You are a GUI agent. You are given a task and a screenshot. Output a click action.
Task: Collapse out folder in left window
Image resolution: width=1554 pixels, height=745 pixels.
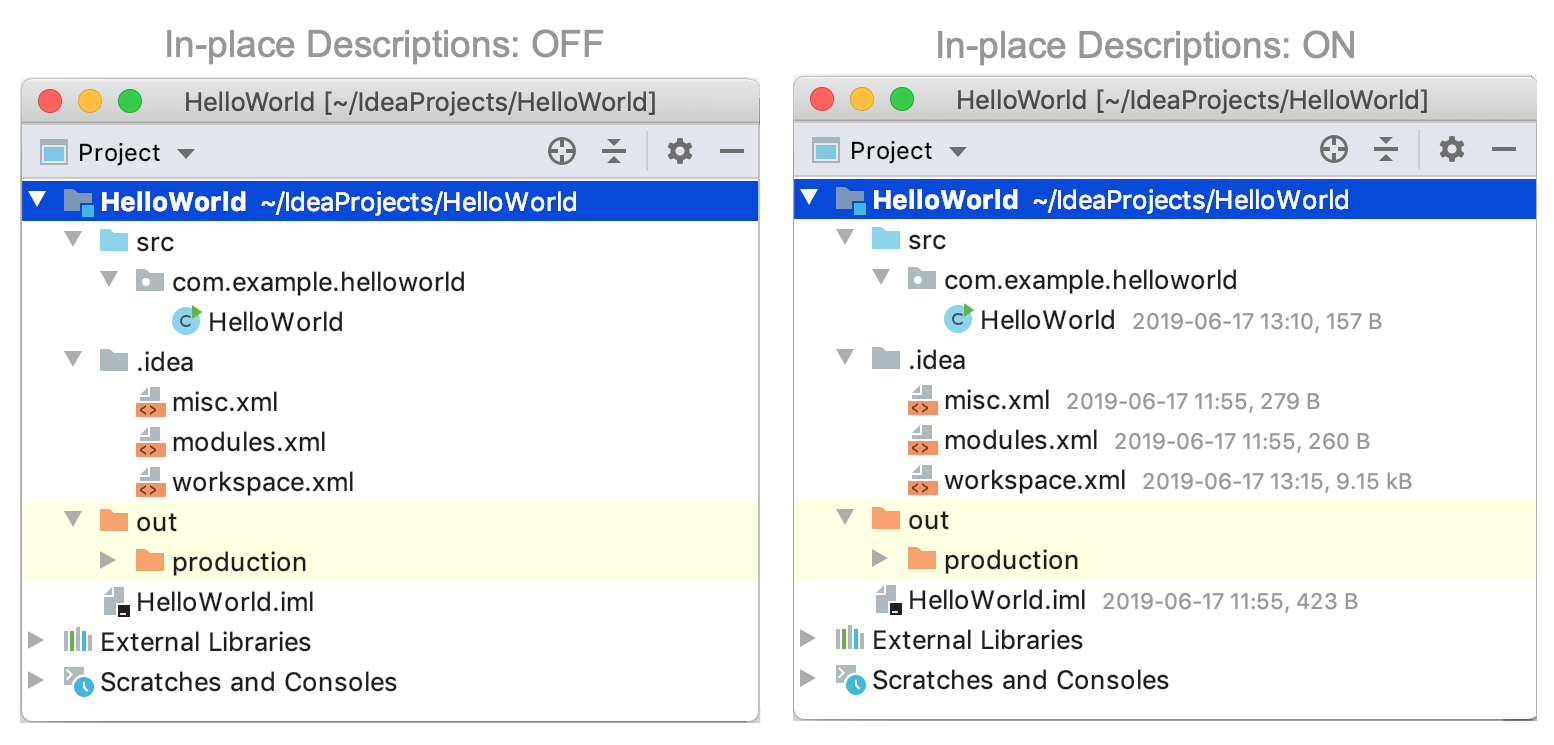(x=73, y=521)
